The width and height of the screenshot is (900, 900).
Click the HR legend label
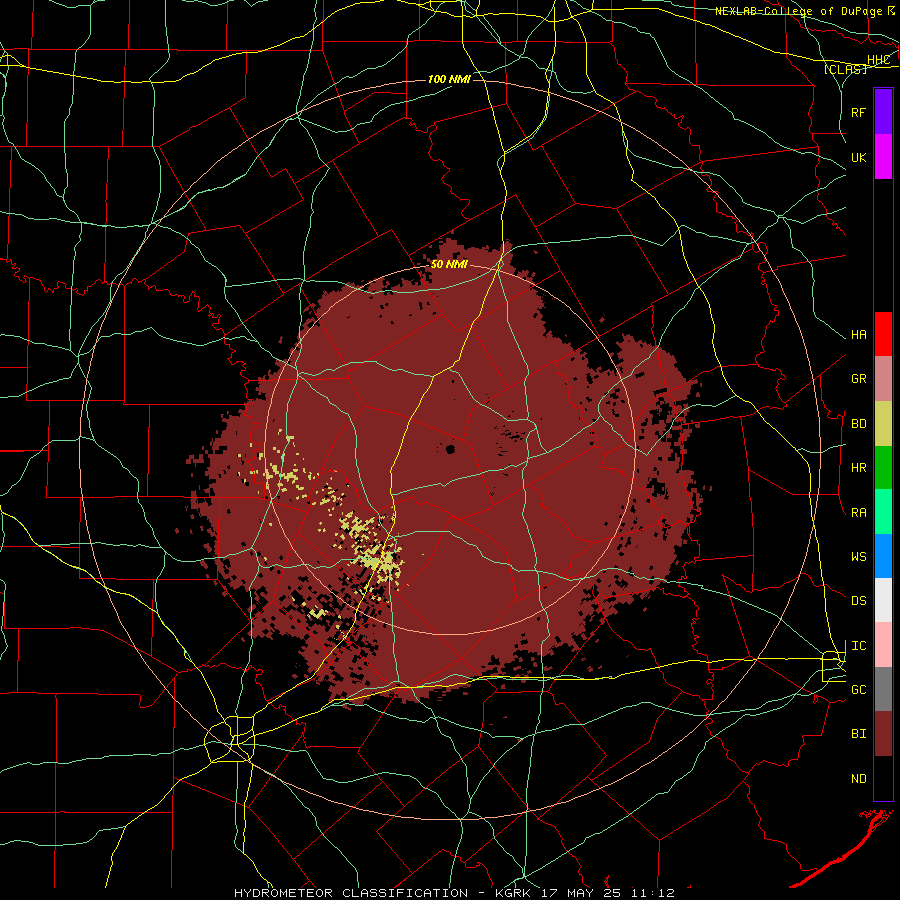[x=858, y=468]
